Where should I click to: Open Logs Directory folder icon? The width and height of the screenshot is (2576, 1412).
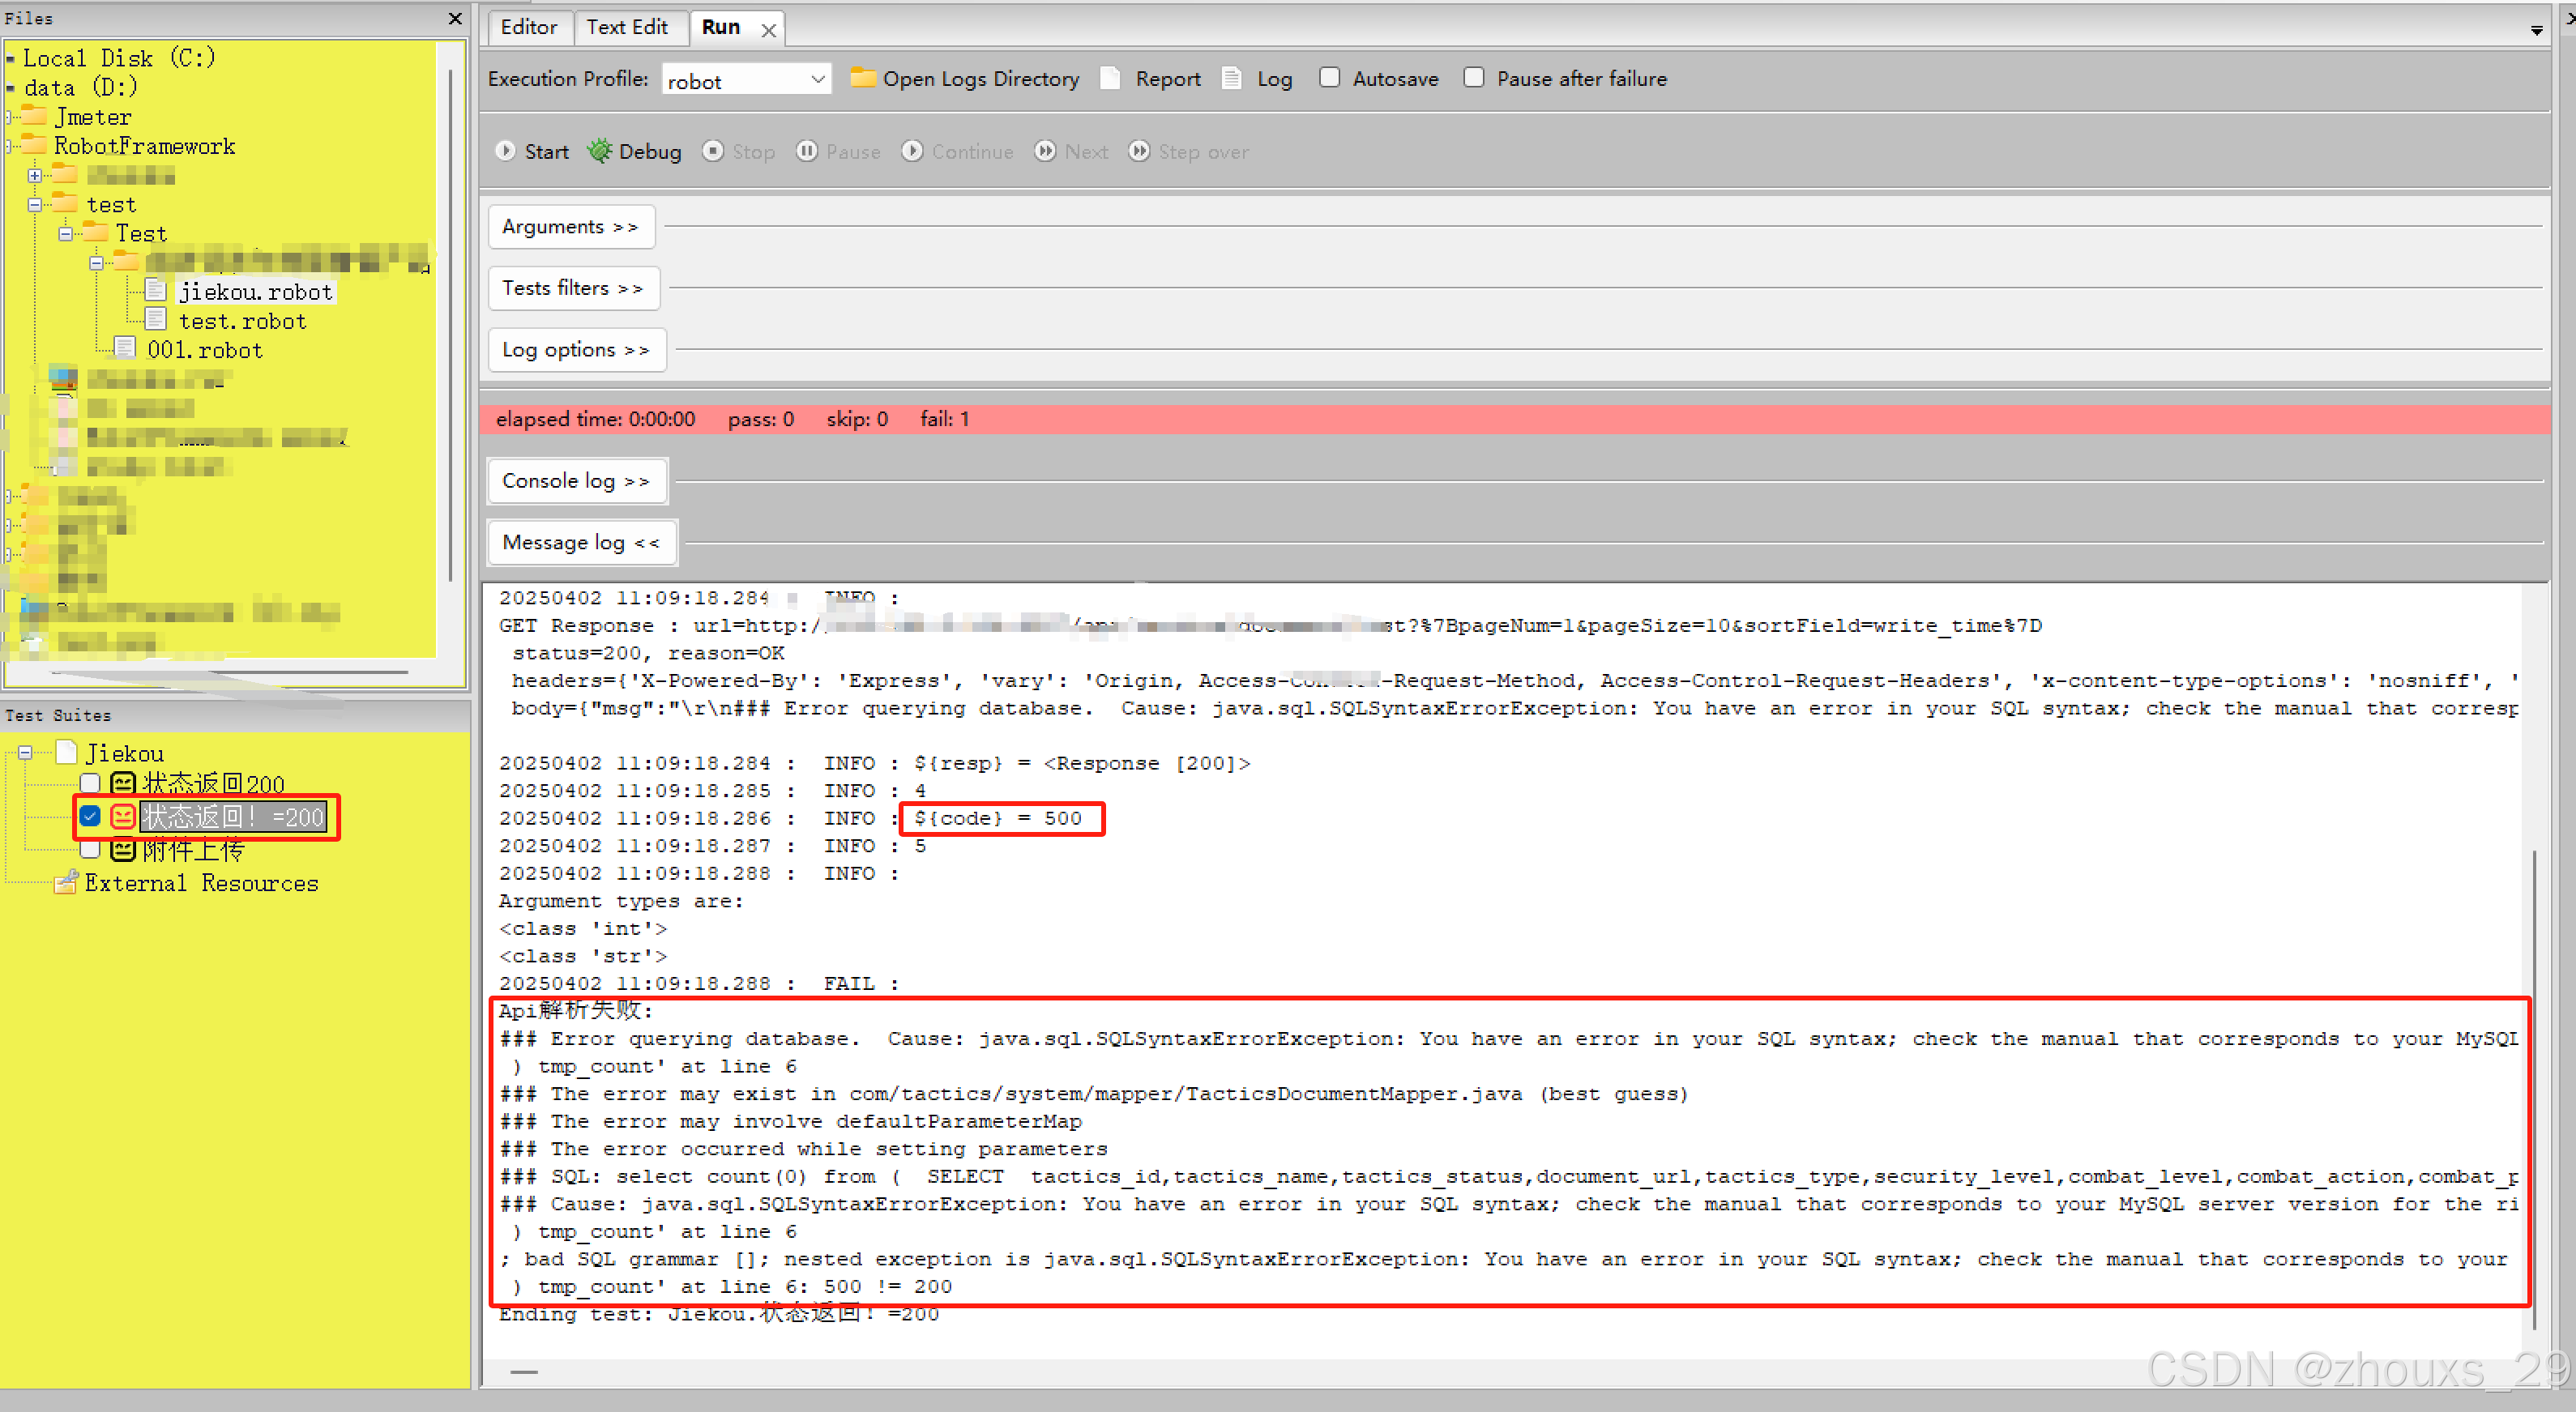pos(862,78)
